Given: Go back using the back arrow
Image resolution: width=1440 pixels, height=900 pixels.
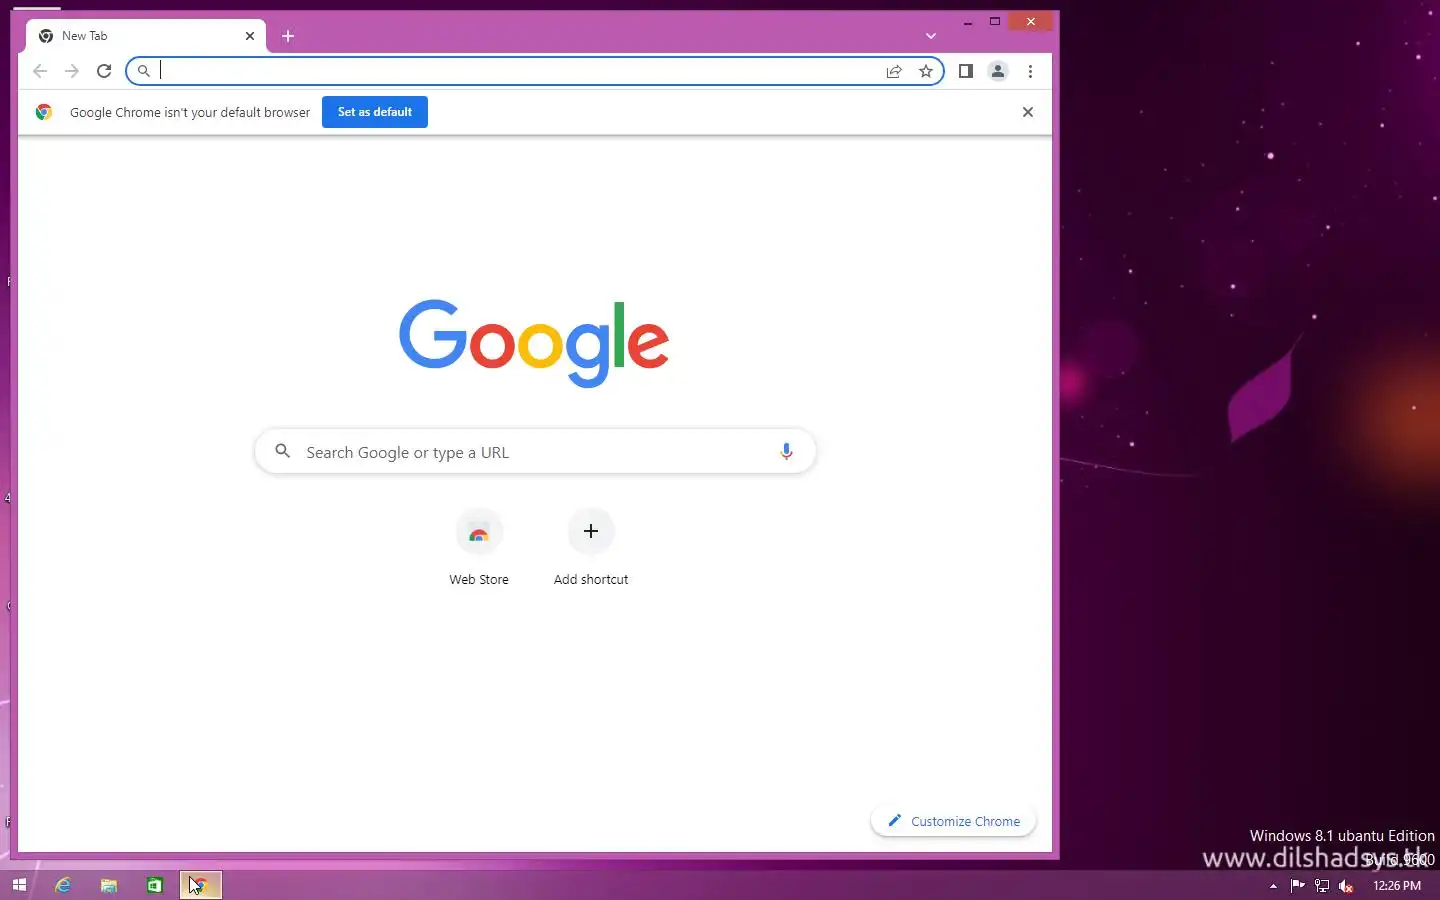Looking at the screenshot, I should [x=40, y=71].
